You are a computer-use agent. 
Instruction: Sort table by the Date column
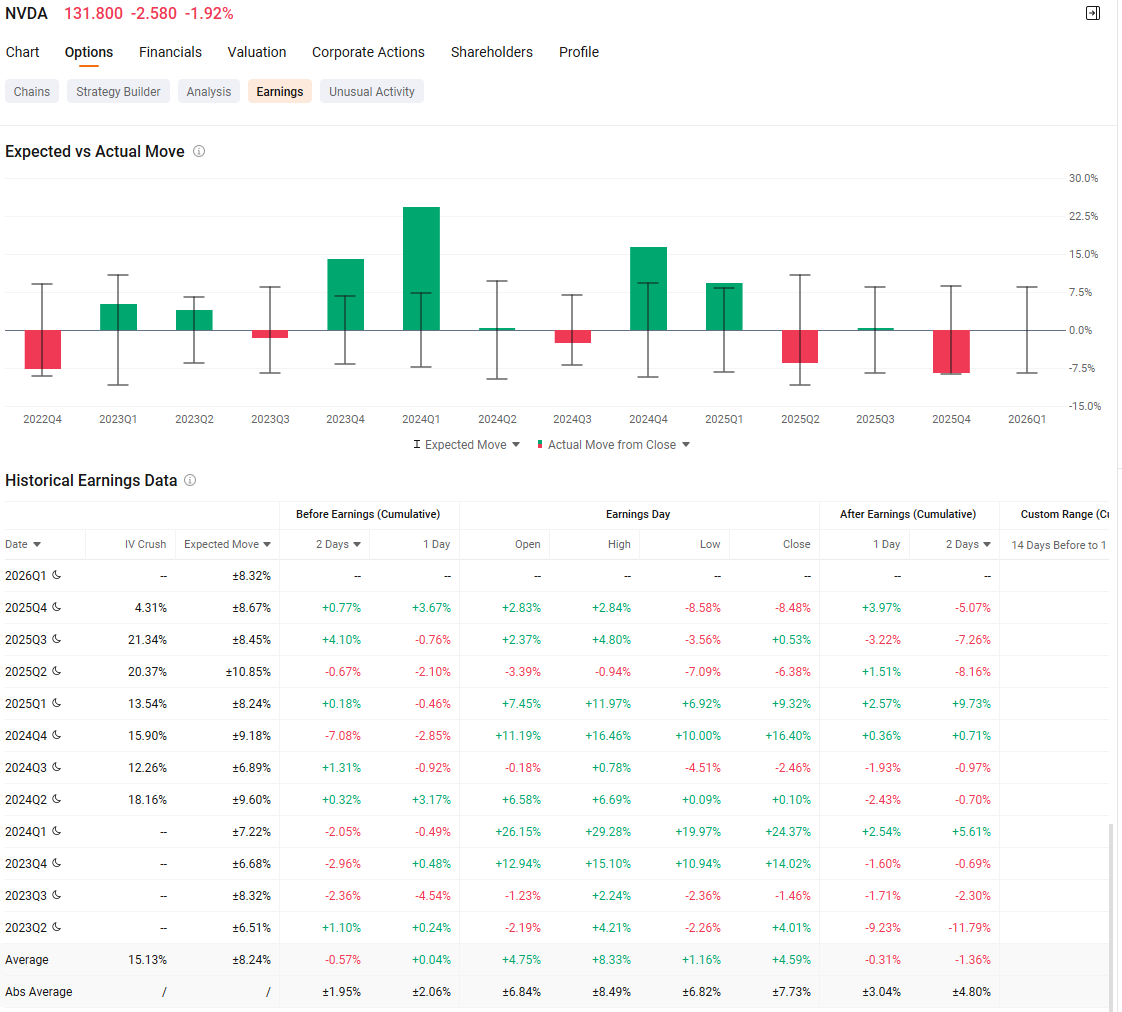[x=23, y=544]
